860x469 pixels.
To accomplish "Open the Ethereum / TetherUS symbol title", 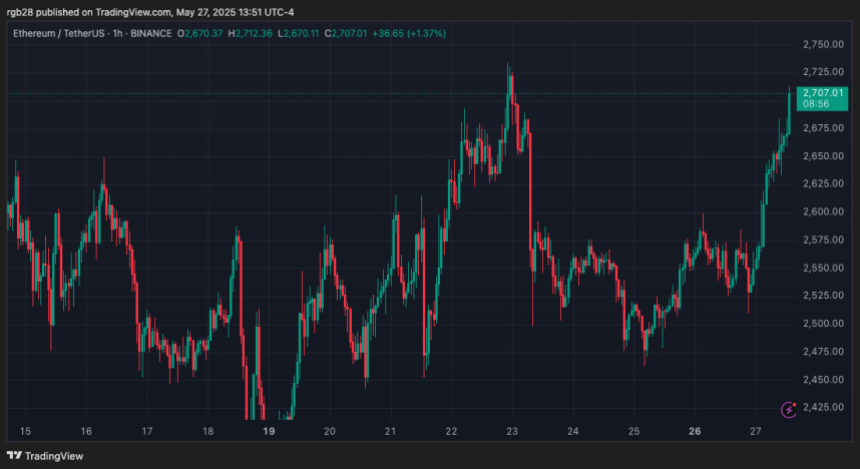I will 64,33.
